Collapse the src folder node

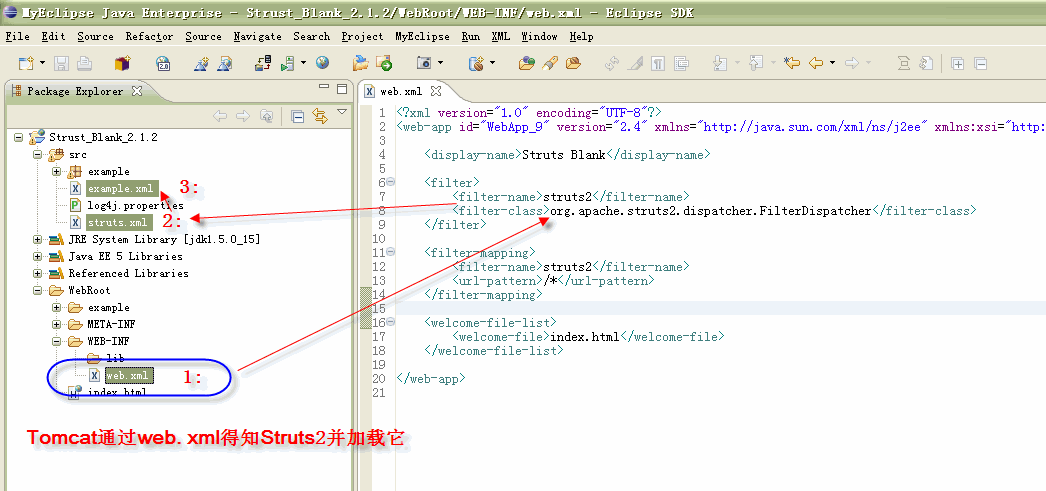pos(37,155)
